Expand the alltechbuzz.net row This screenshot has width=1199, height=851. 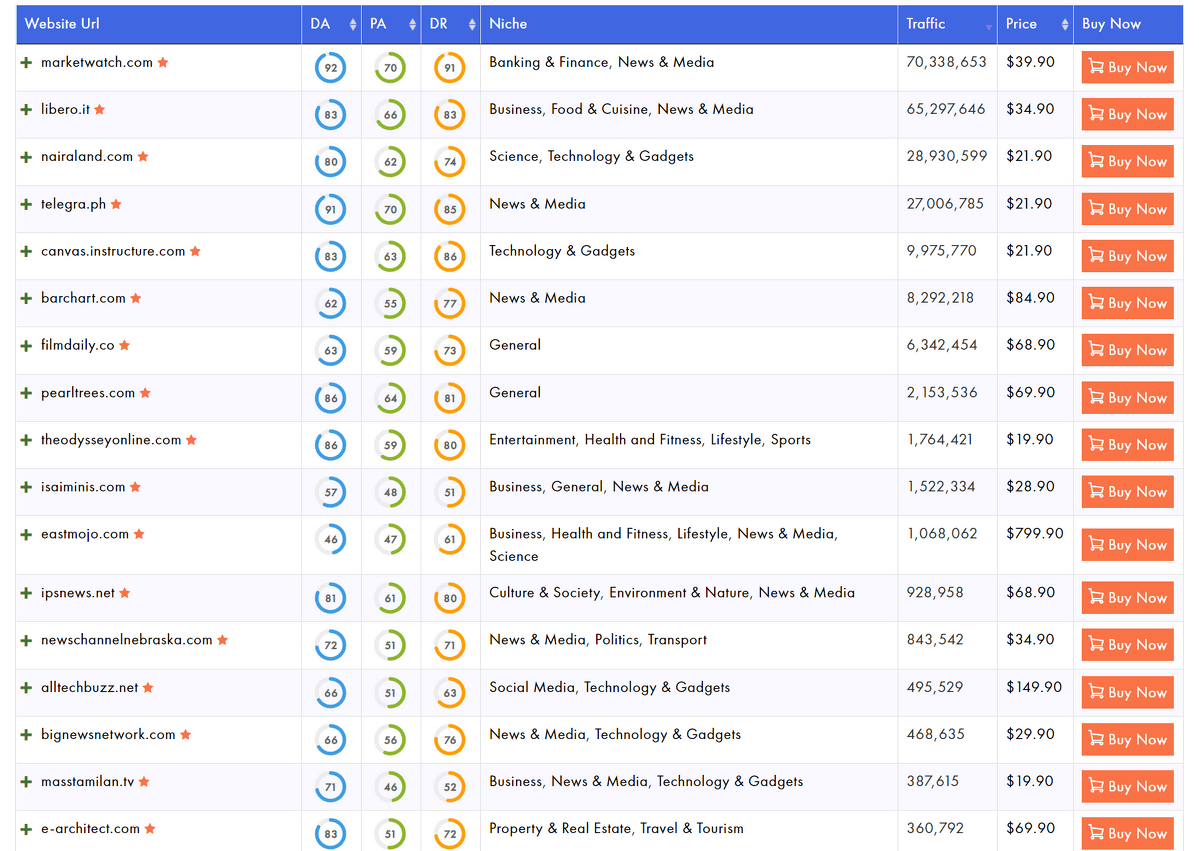[26, 687]
